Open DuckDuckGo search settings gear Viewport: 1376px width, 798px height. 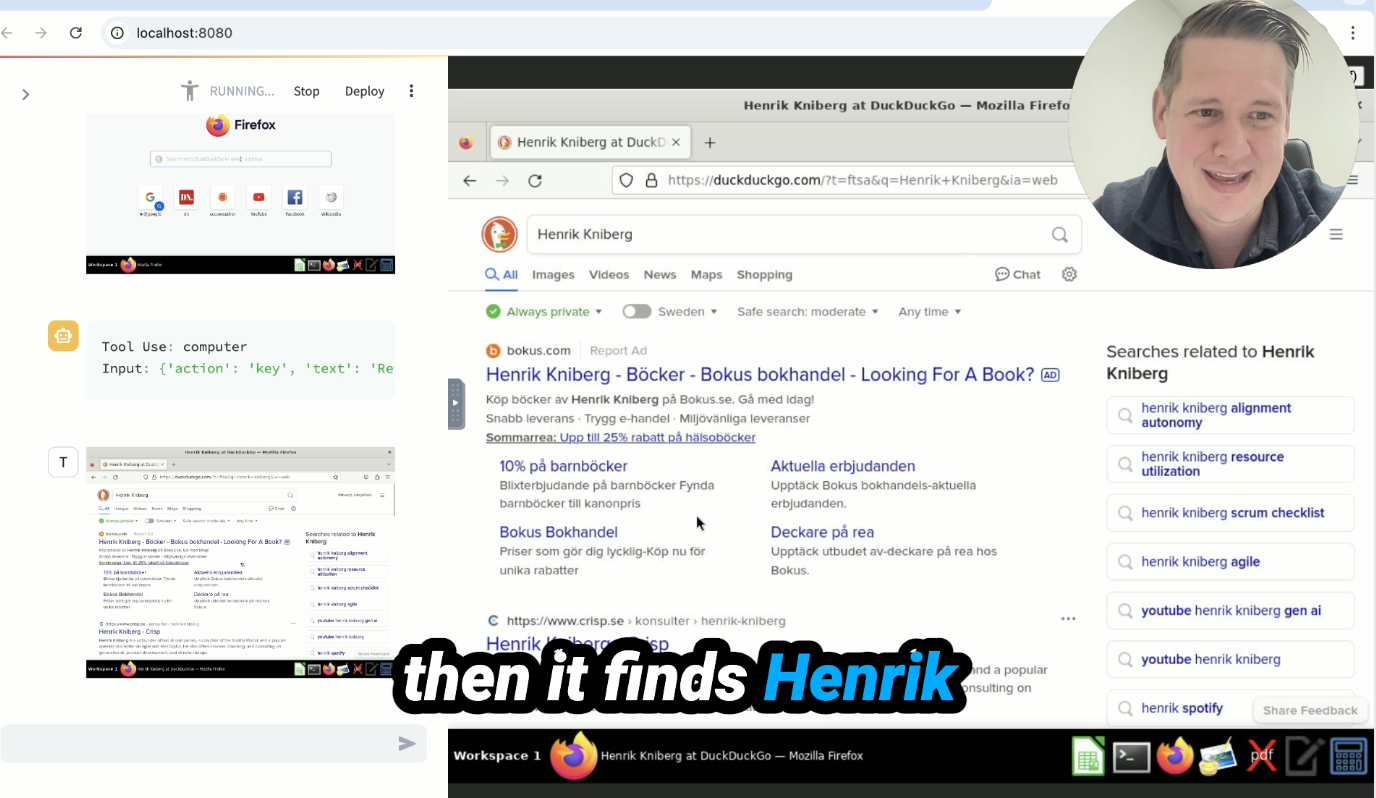pos(1069,274)
